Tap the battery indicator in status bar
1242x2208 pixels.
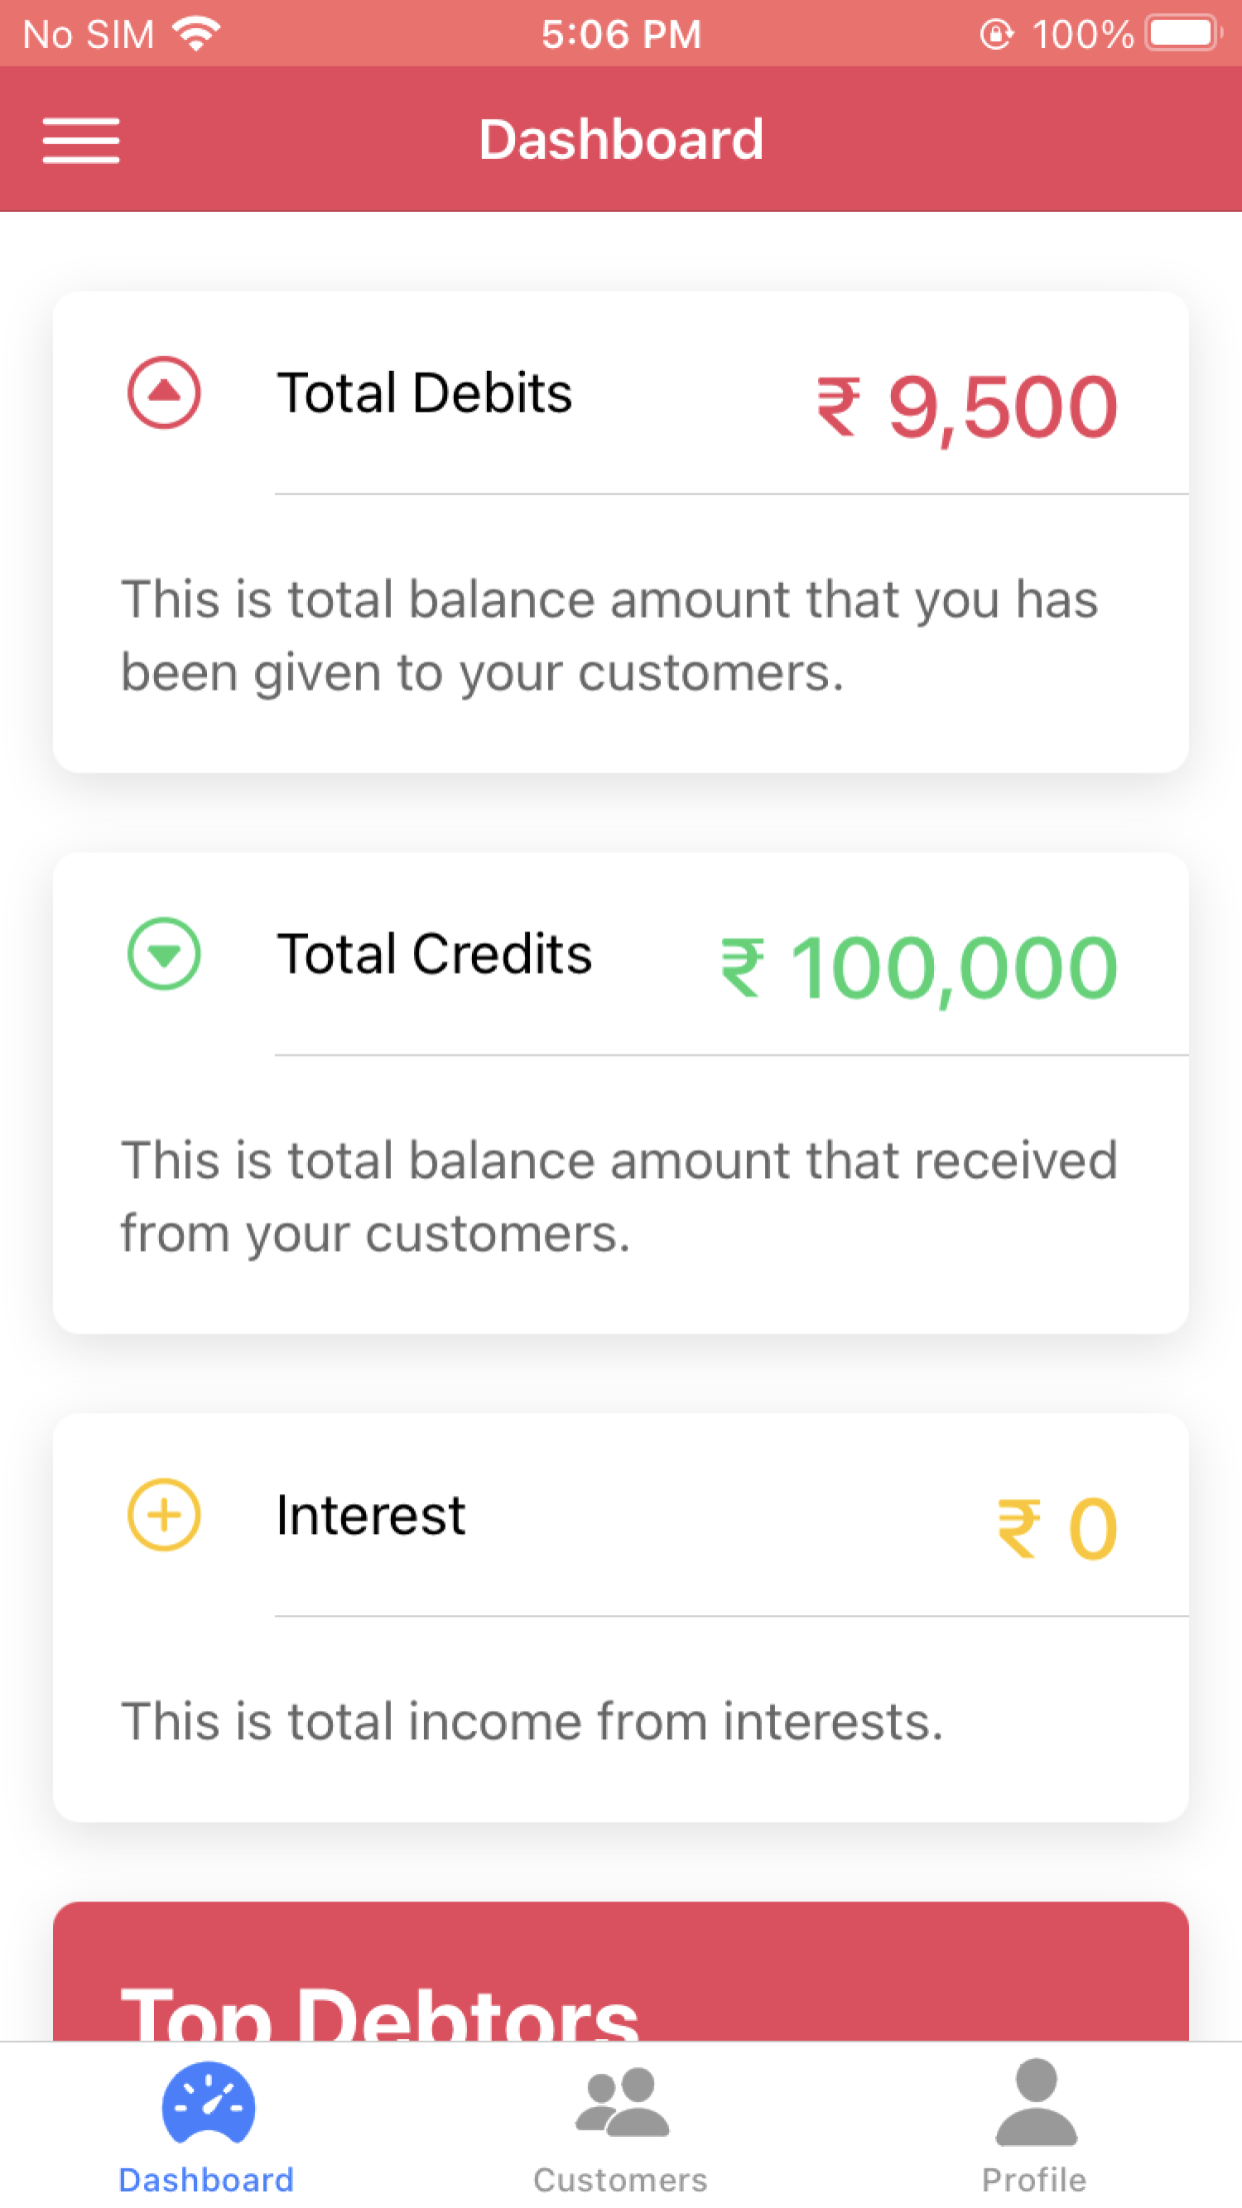tap(1184, 34)
